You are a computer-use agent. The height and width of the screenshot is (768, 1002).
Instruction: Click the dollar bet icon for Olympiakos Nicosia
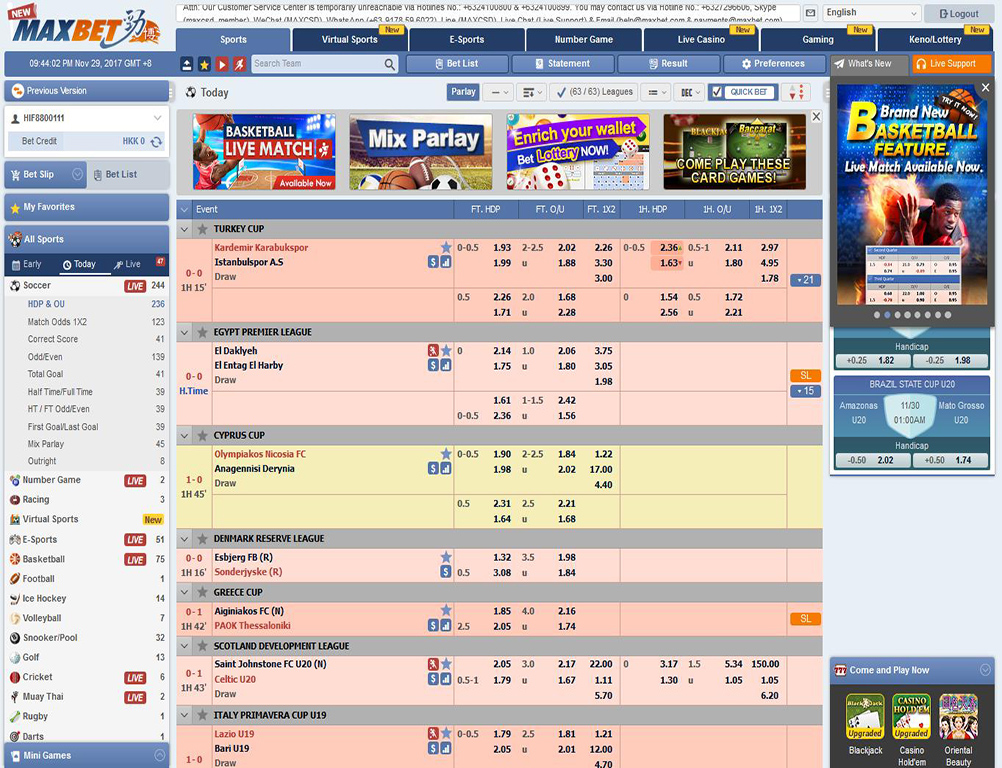[433, 467]
